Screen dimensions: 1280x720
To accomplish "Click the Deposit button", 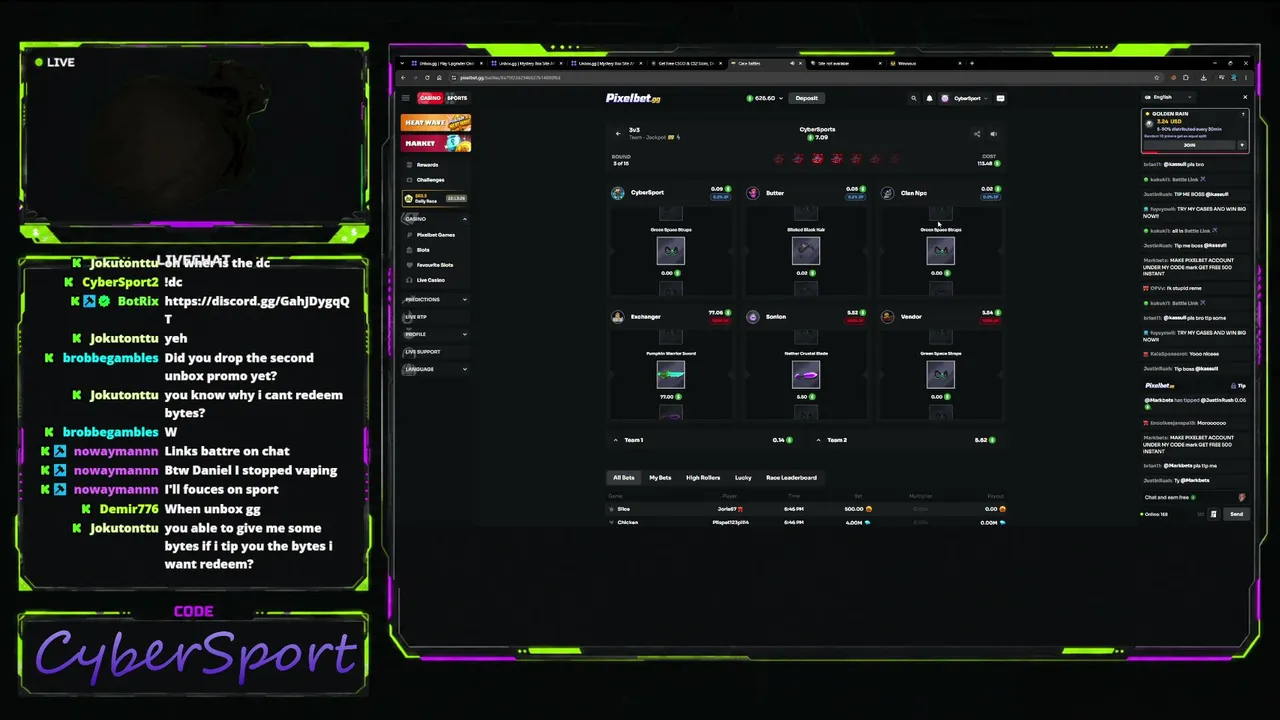I will click(x=807, y=98).
